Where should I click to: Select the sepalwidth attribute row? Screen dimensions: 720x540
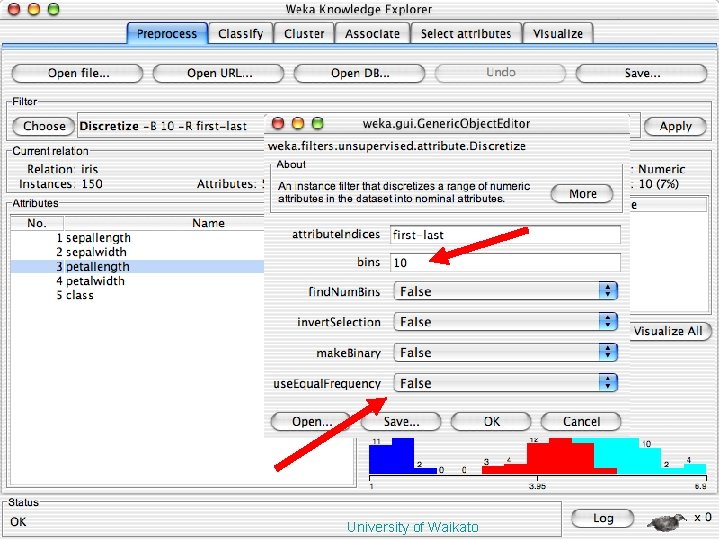click(137, 252)
